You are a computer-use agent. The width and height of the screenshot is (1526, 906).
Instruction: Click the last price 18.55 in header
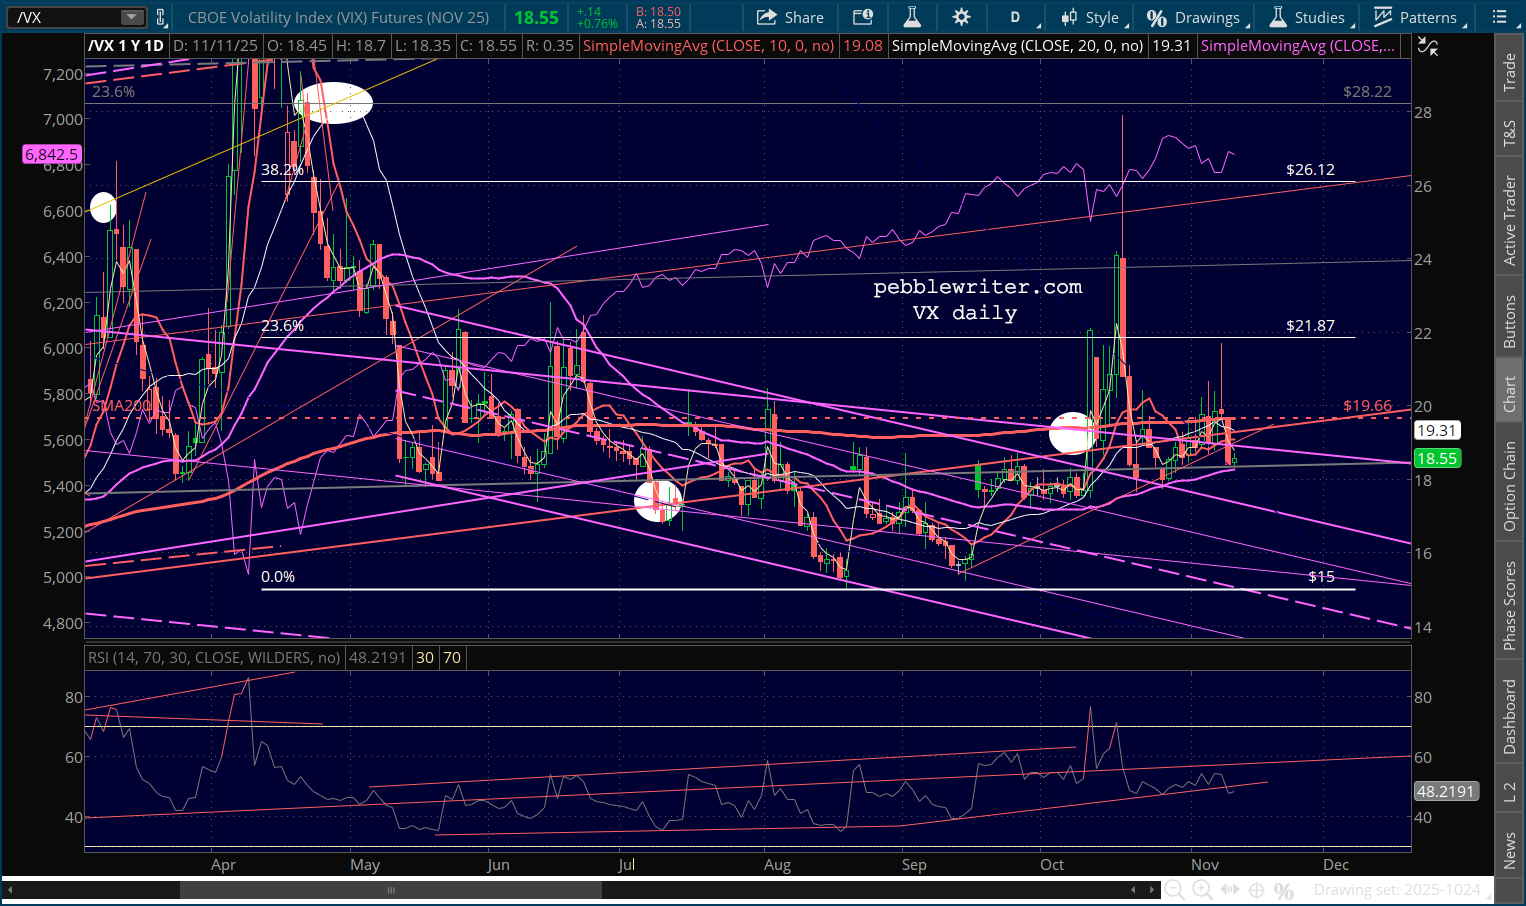[537, 17]
